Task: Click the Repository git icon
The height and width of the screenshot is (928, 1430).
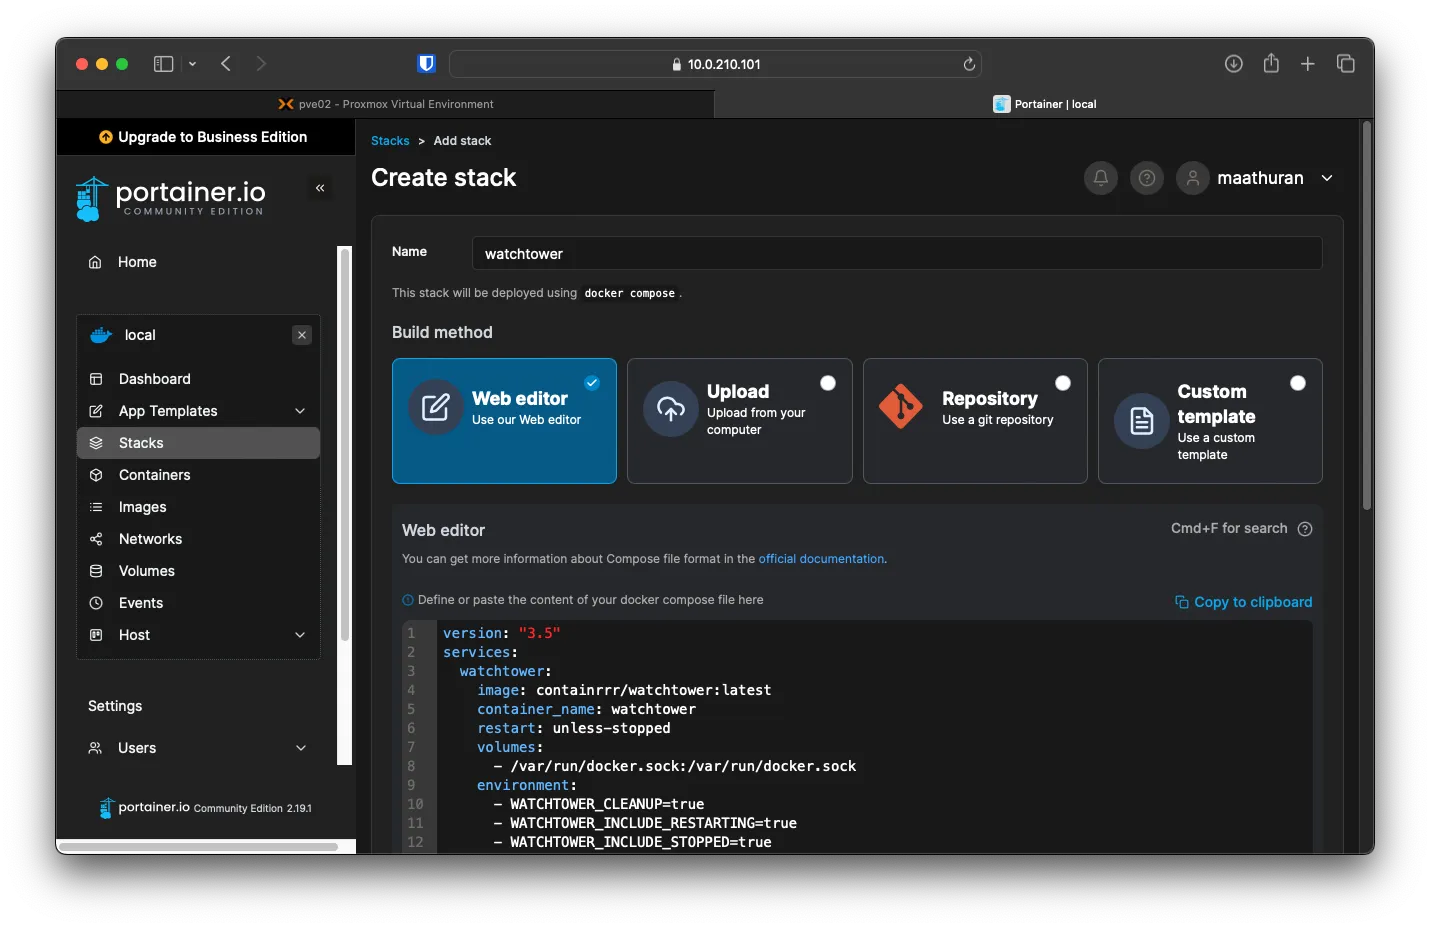Action: 901,406
